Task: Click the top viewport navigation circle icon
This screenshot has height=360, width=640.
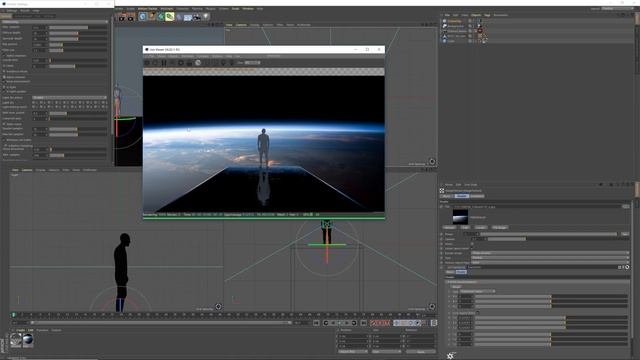Action: point(432,162)
